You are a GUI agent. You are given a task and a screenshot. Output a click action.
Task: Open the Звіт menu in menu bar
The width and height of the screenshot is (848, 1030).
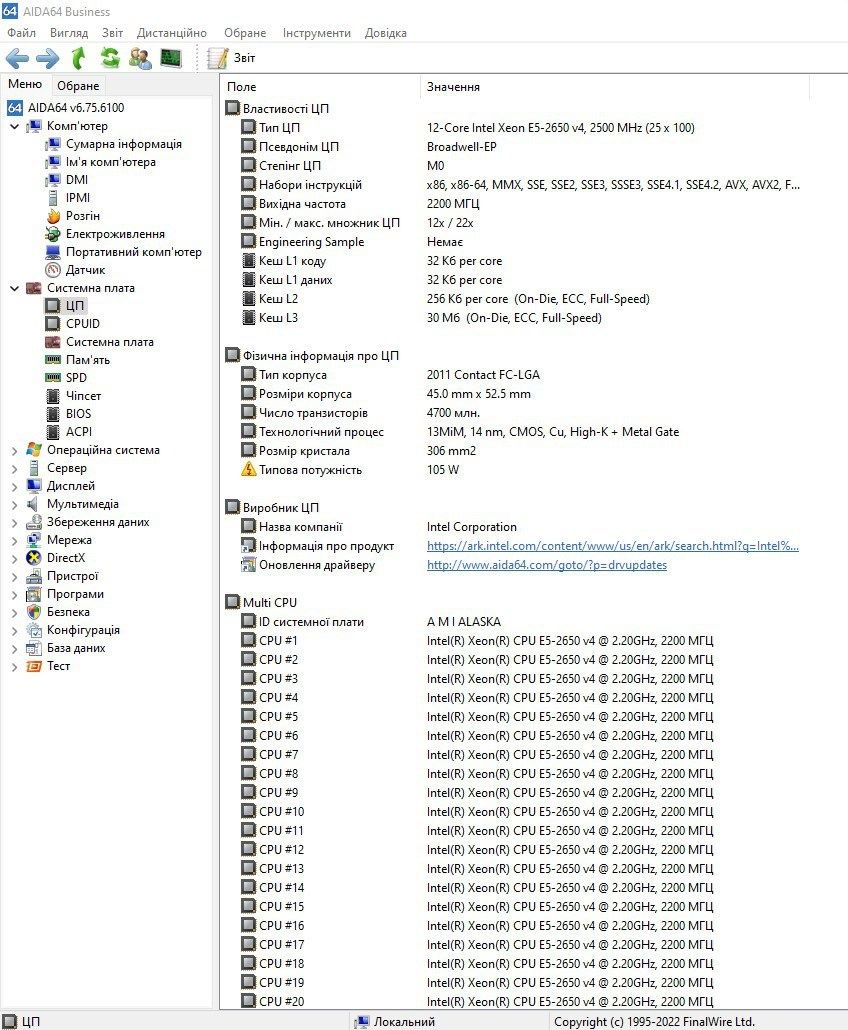(112, 33)
